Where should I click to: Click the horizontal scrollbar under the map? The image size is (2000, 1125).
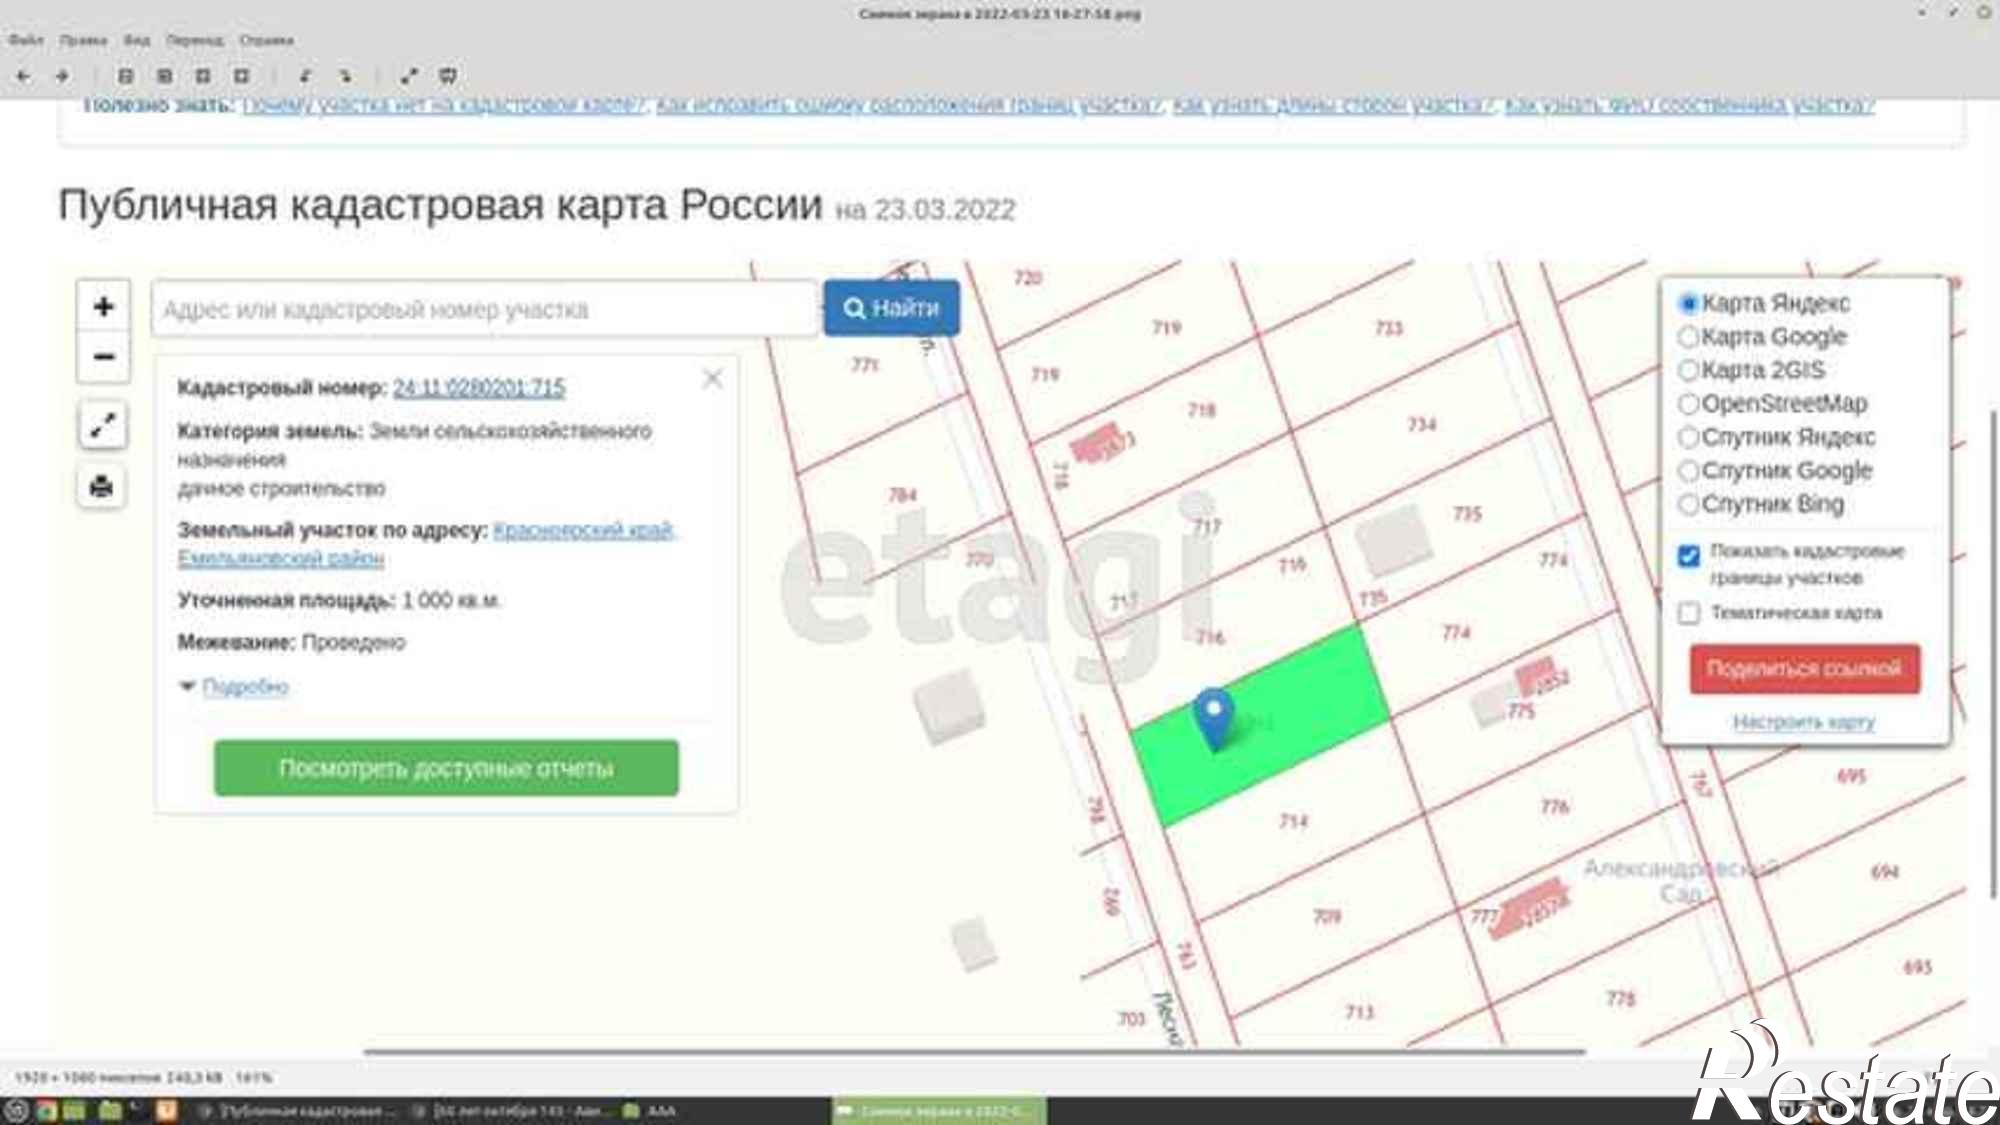pos(974,1052)
